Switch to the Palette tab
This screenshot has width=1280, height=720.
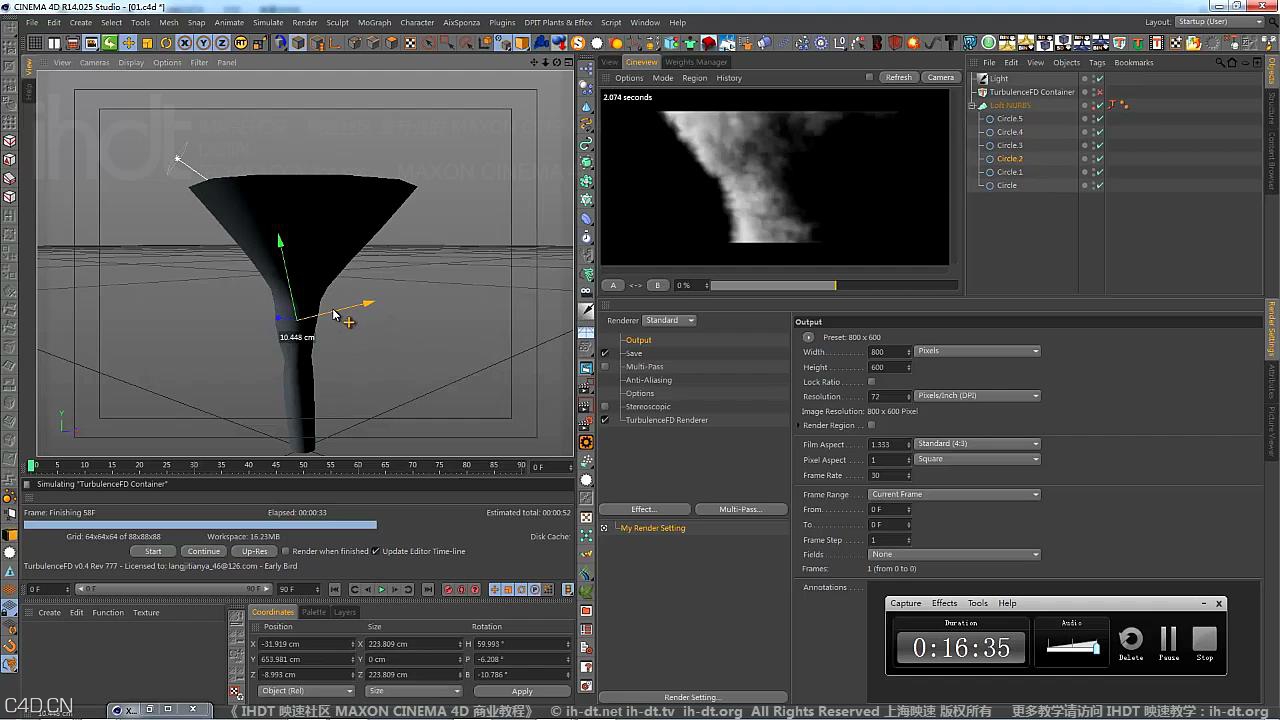[314, 612]
